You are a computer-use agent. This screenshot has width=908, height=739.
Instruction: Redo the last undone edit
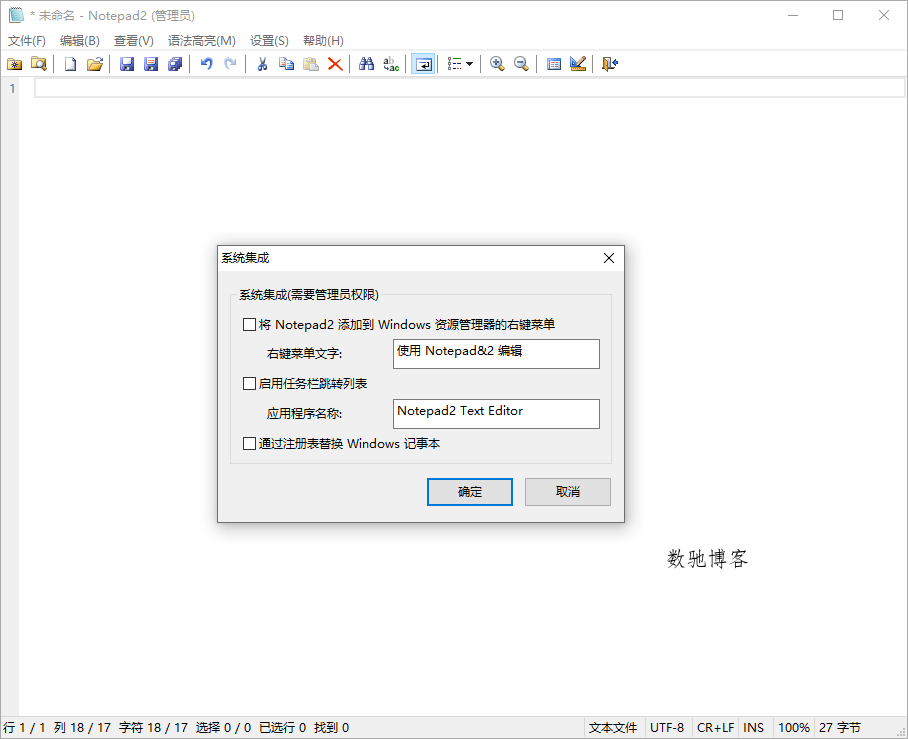(x=230, y=64)
